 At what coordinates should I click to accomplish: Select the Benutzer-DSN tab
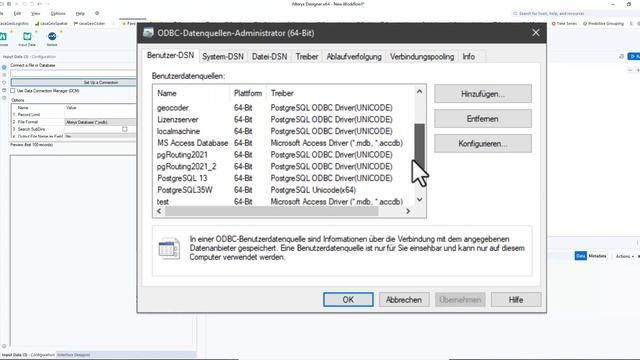pyautogui.click(x=170, y=56)
